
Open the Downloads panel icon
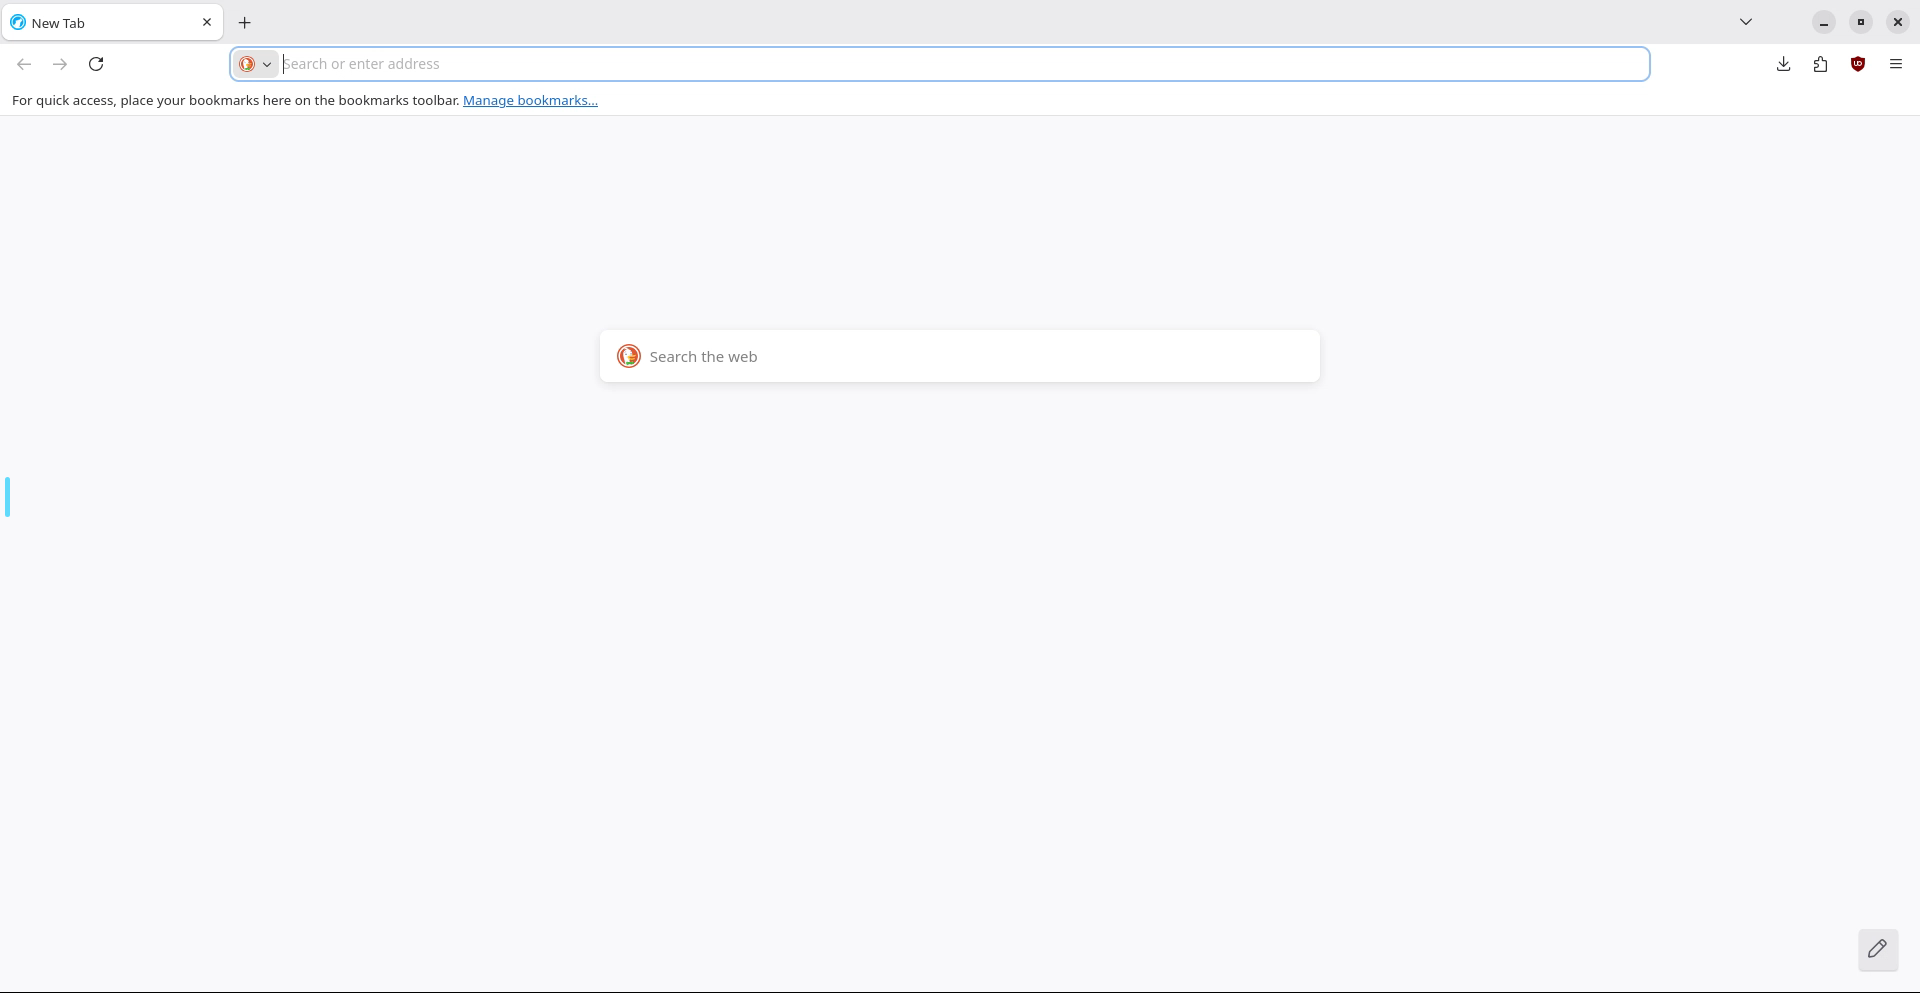pyautogui.click(x=1783, y=64)
